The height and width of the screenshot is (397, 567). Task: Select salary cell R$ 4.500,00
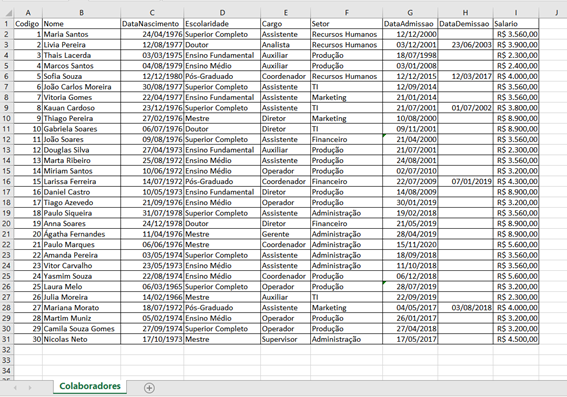pyautogui.click(x=516, y=339)
